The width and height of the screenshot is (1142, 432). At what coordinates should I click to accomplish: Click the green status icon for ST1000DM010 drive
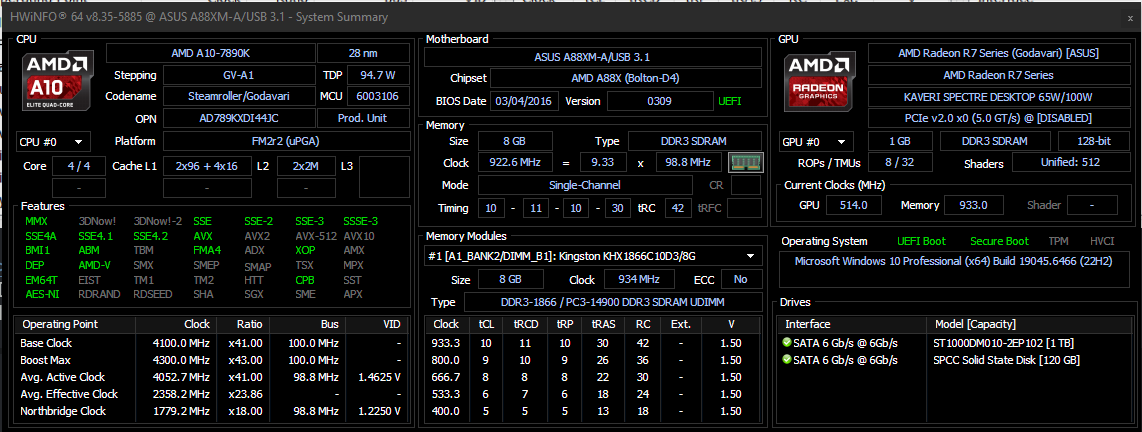tap(786, 342)
